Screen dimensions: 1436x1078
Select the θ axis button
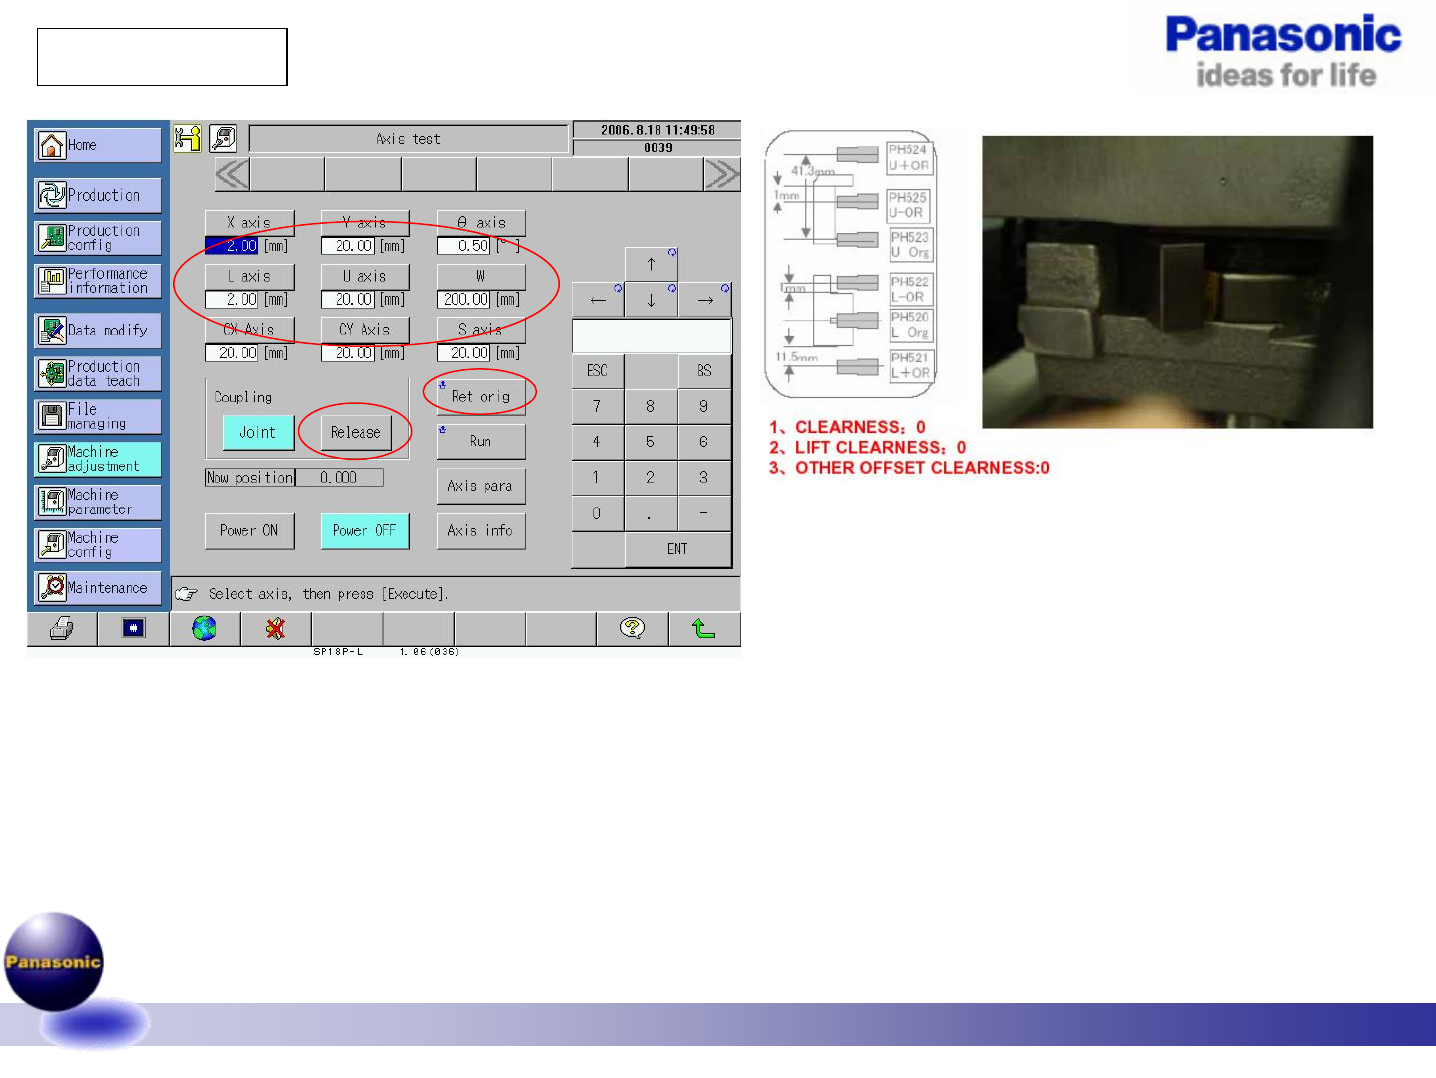[481, 223]
